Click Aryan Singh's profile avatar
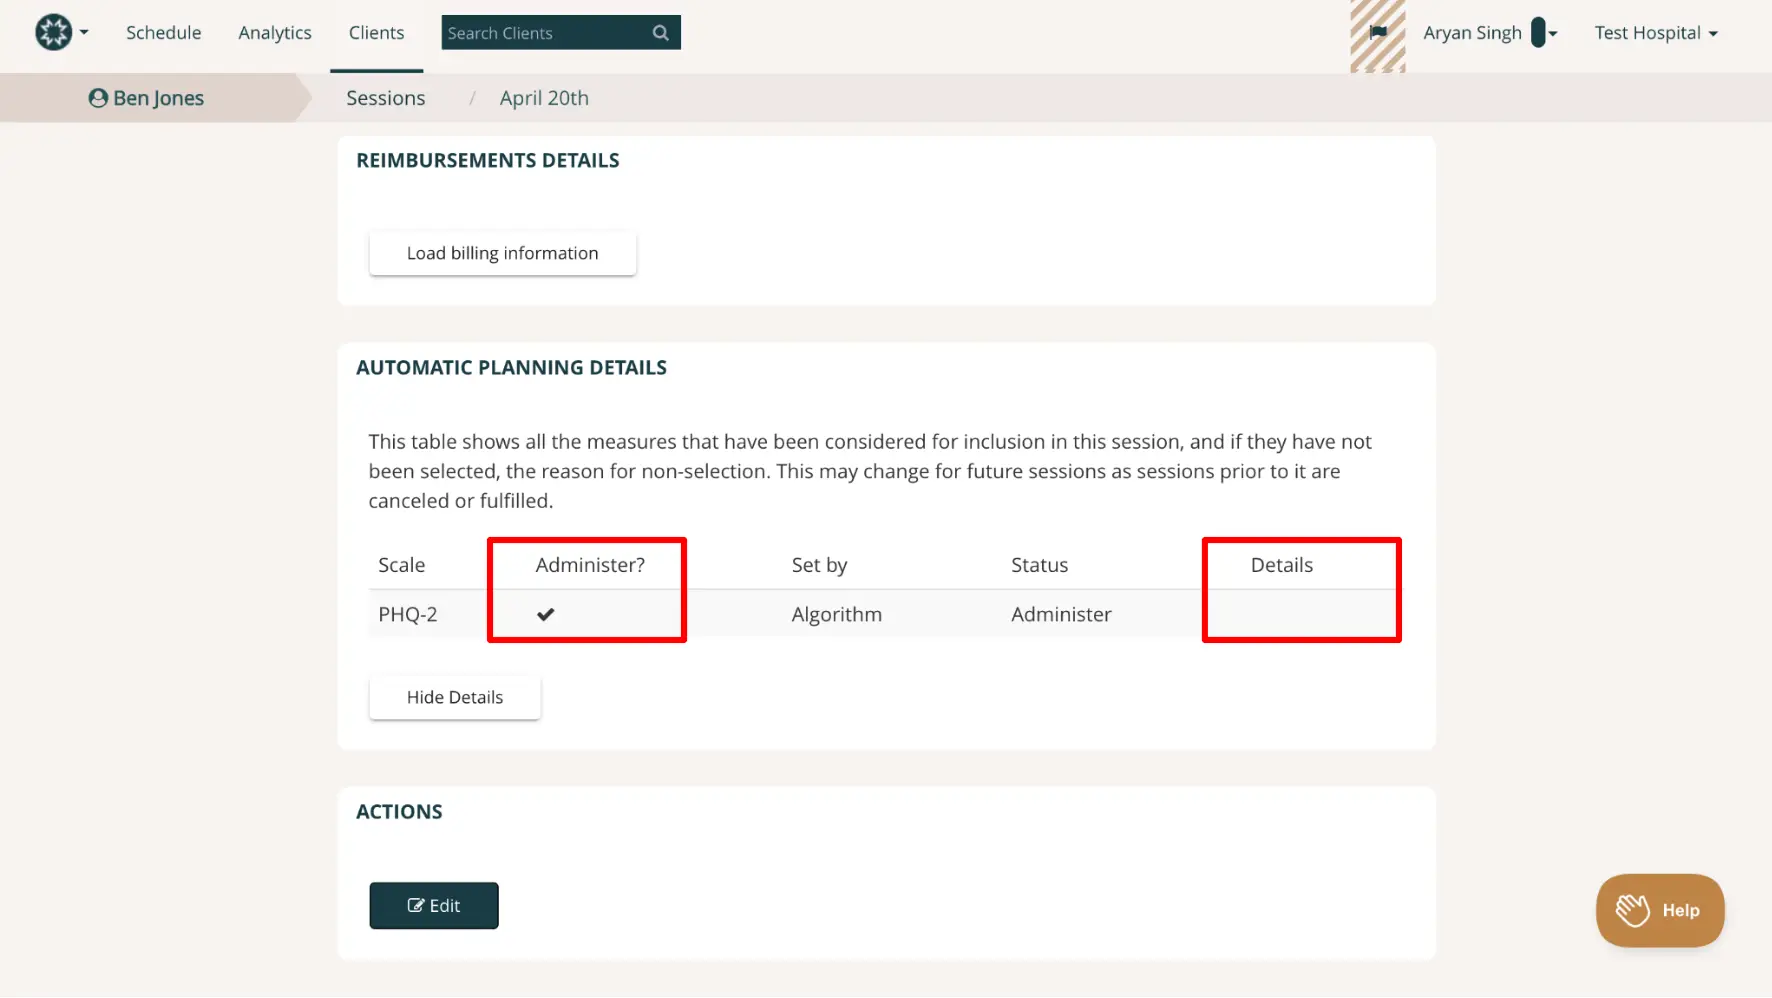This screenshot has width=1772, height=998. click(1536, 32)
